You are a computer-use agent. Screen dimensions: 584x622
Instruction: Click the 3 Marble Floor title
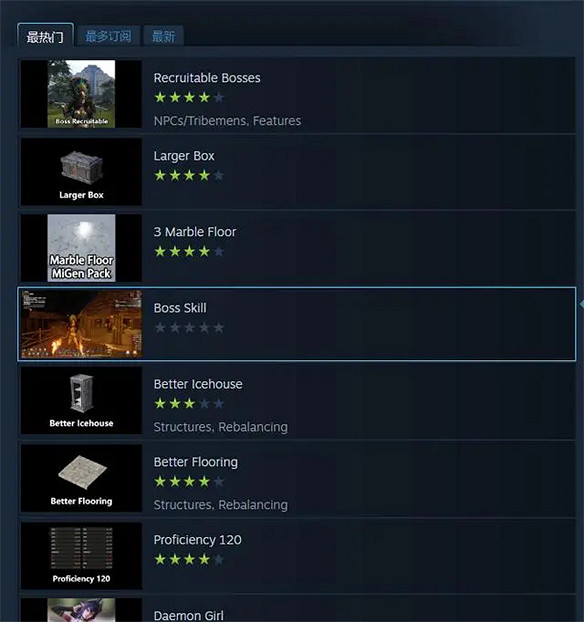[x=195, y=232]
